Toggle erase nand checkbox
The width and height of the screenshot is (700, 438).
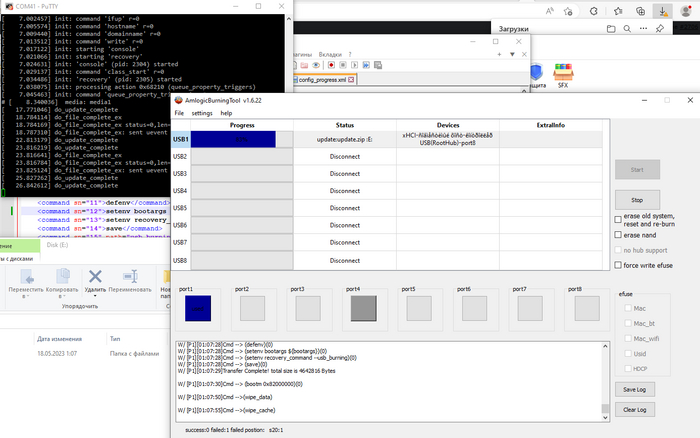click(618, 235)
